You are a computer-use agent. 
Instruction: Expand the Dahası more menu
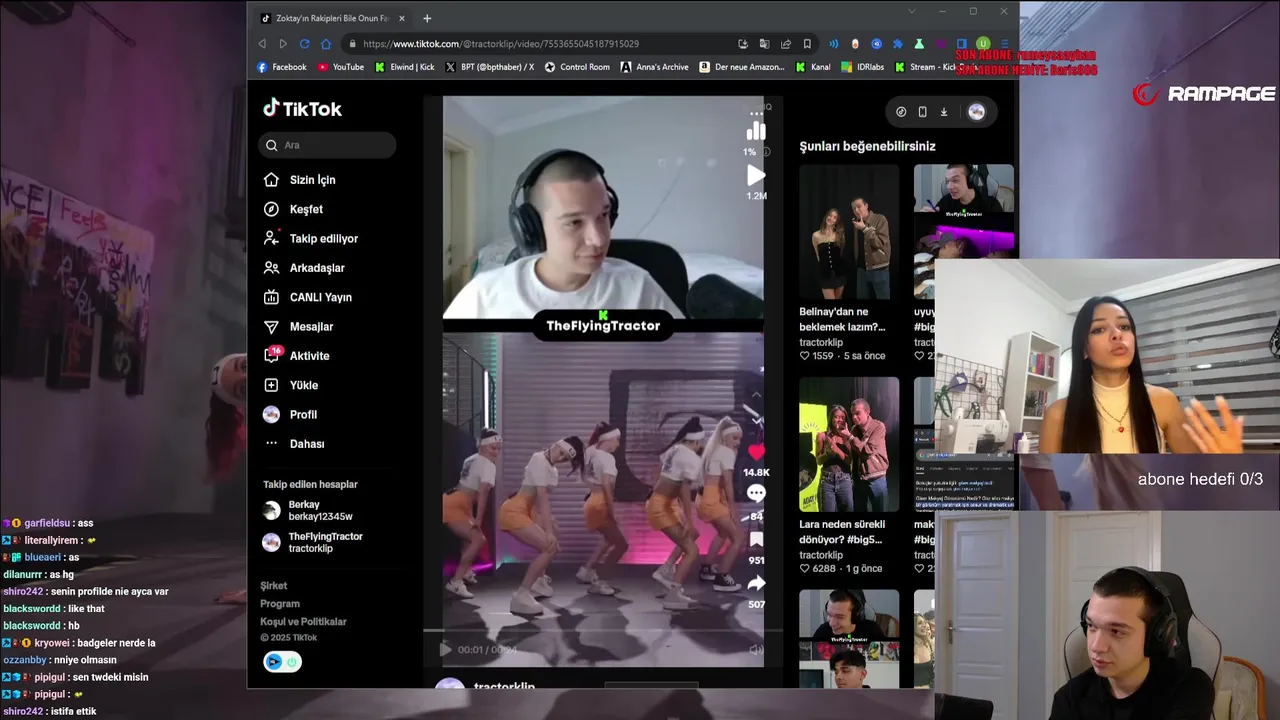[x=294, y=444]
